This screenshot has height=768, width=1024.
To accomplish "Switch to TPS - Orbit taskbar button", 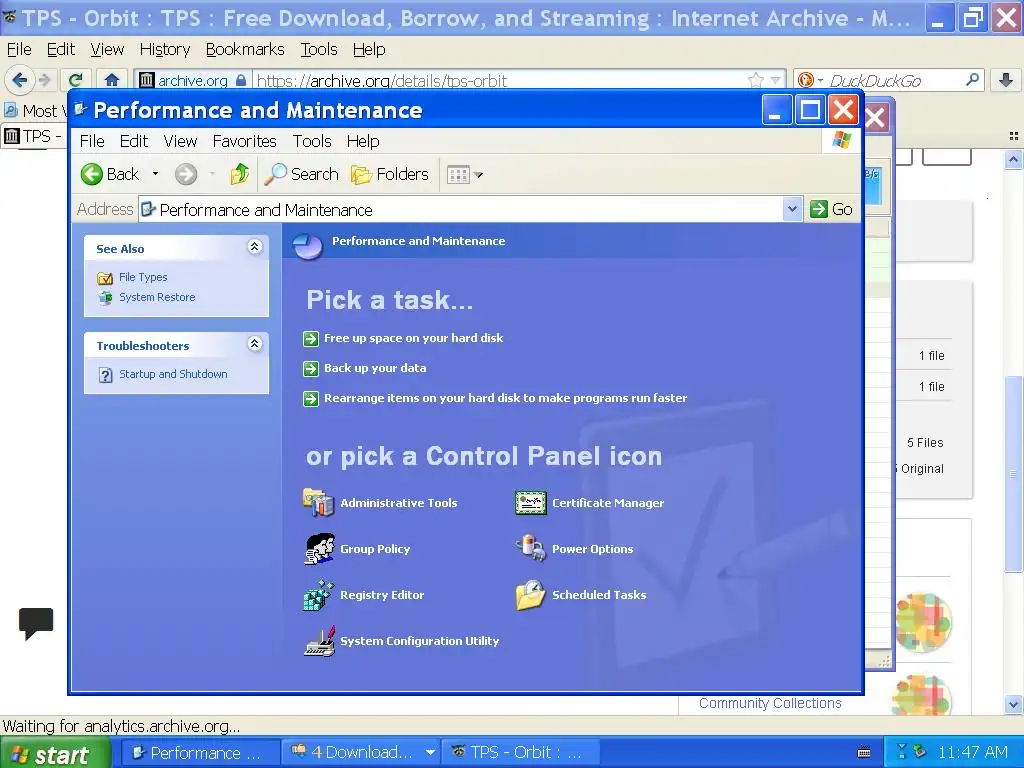I will 520,752.
